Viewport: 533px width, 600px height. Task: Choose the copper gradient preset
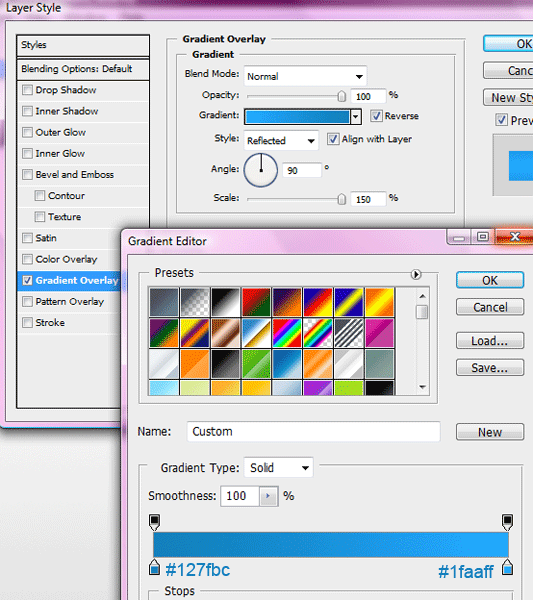tap(225, 333)
